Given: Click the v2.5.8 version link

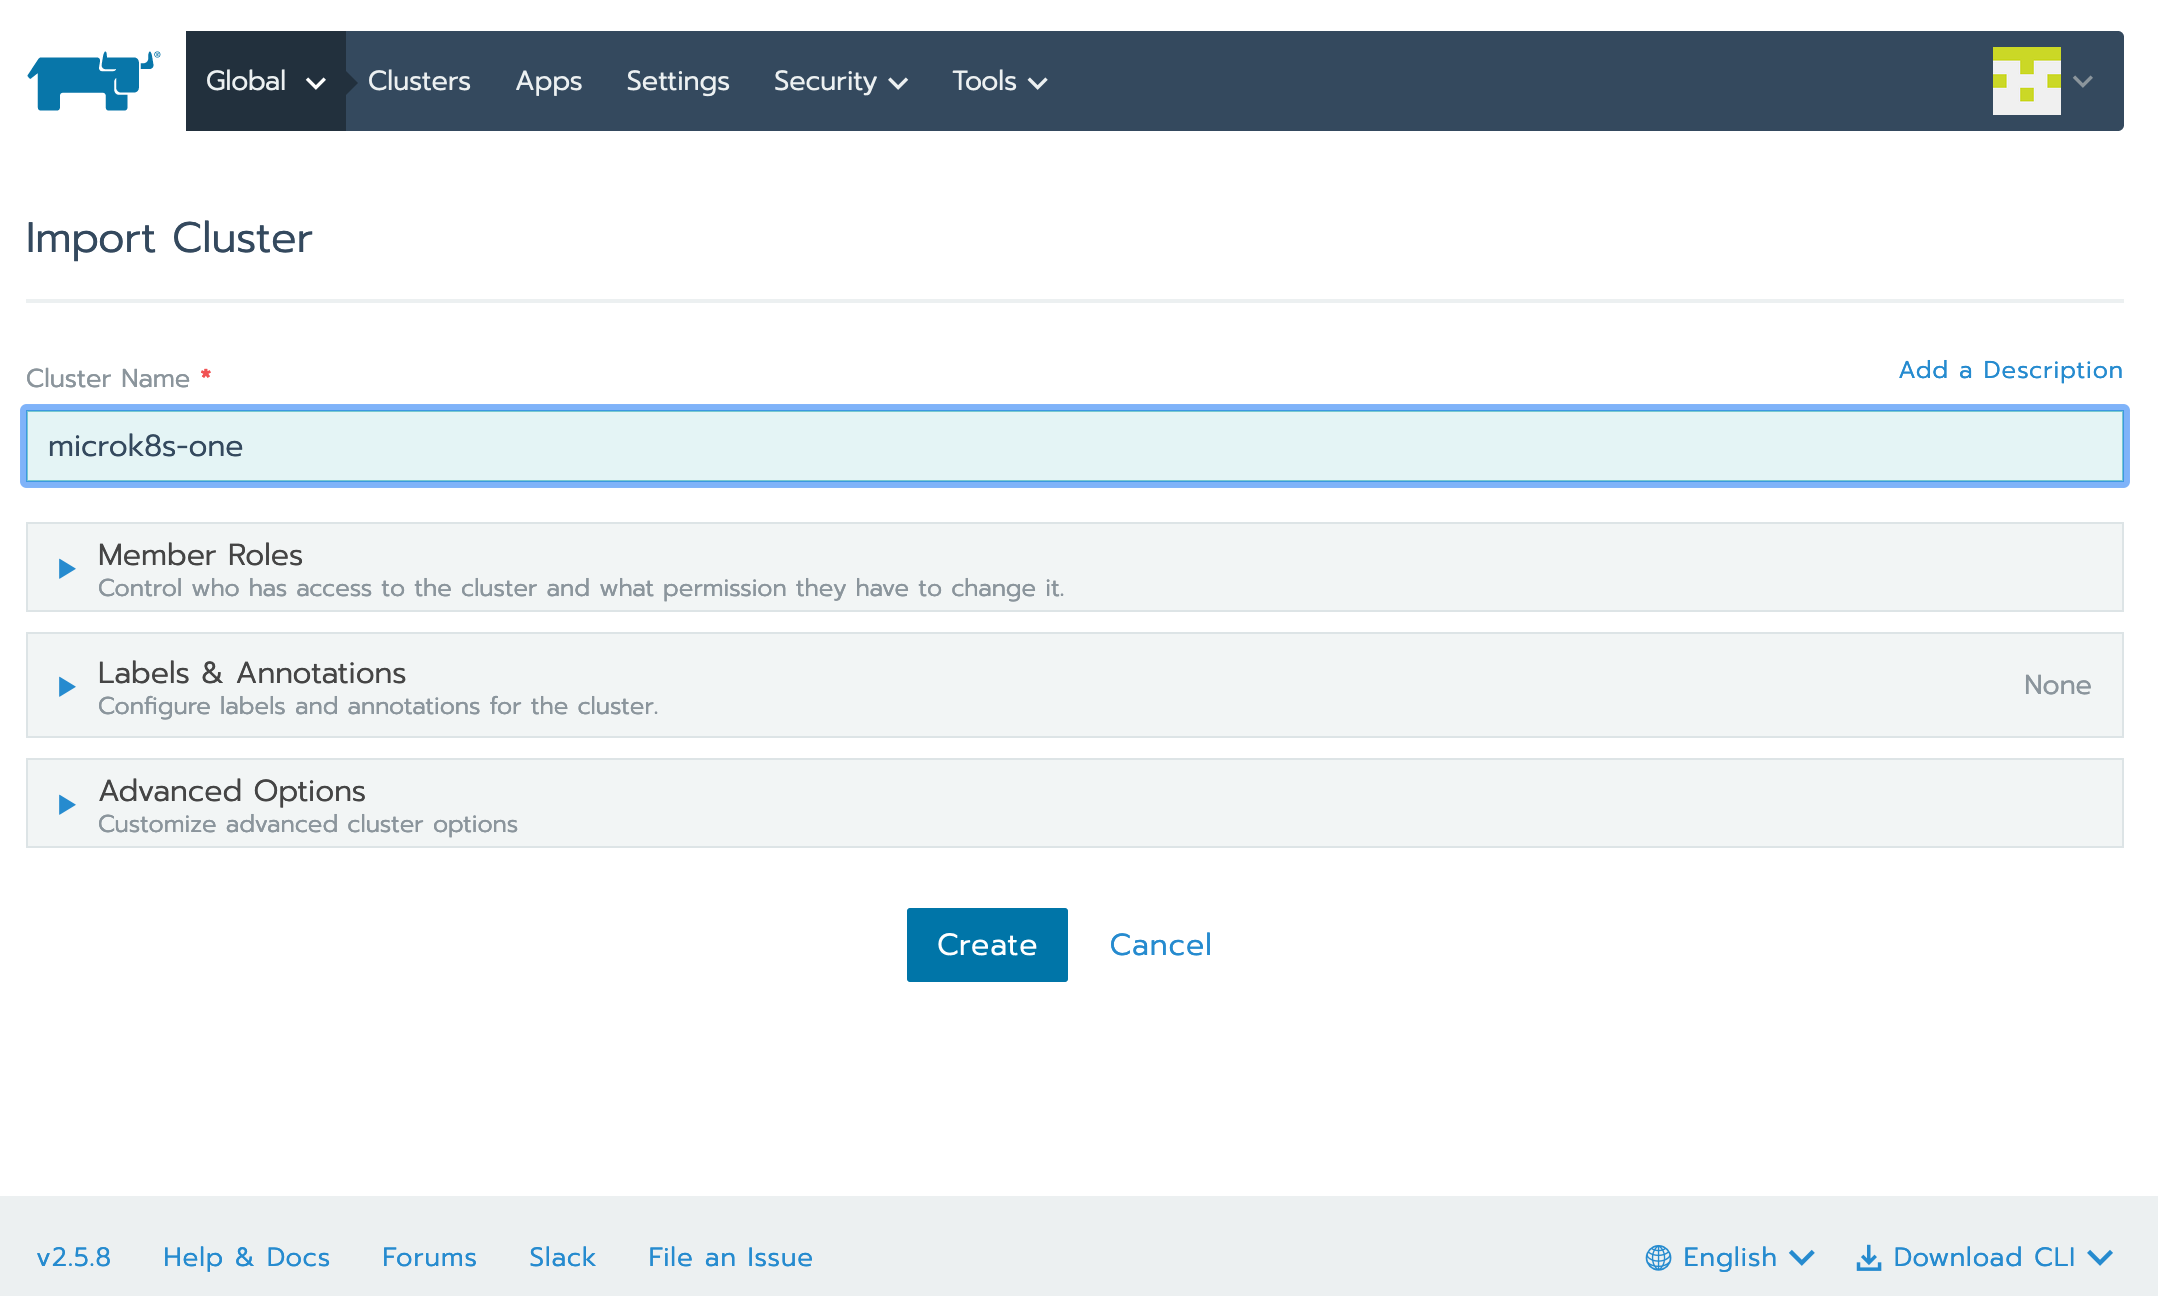Looking at the screenshot, I should click(x=74, y=1257).
